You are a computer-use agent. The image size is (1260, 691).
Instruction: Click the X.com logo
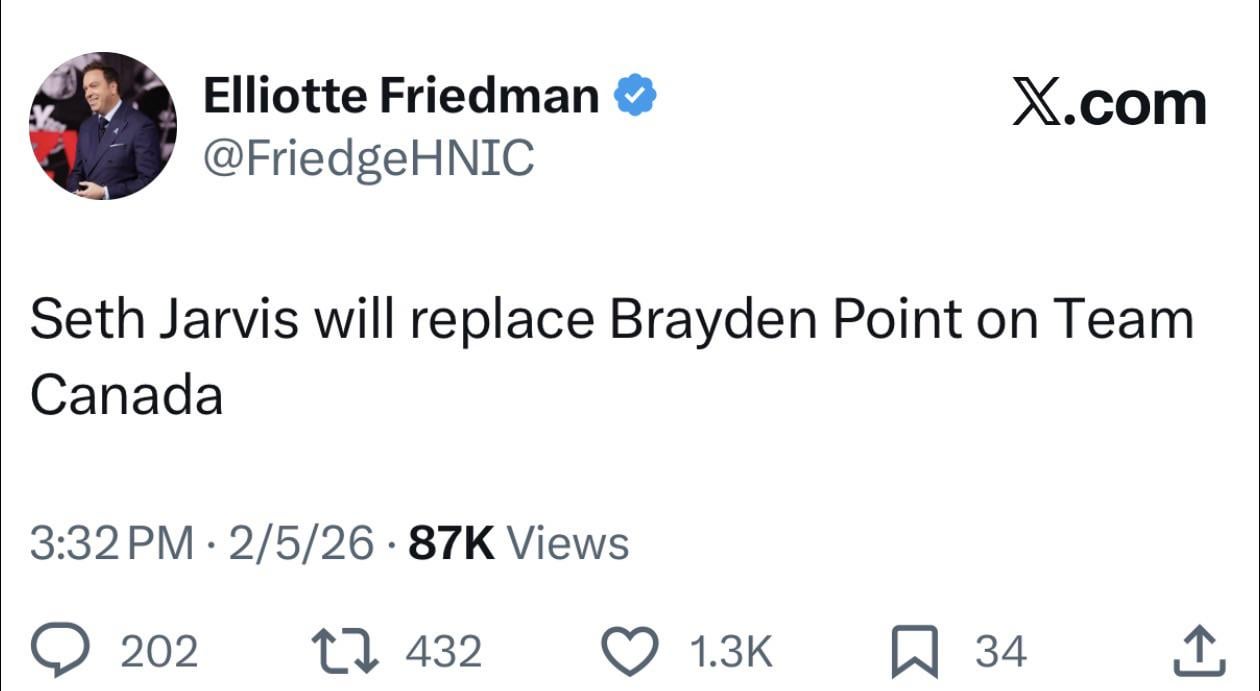pos(1109,103)
